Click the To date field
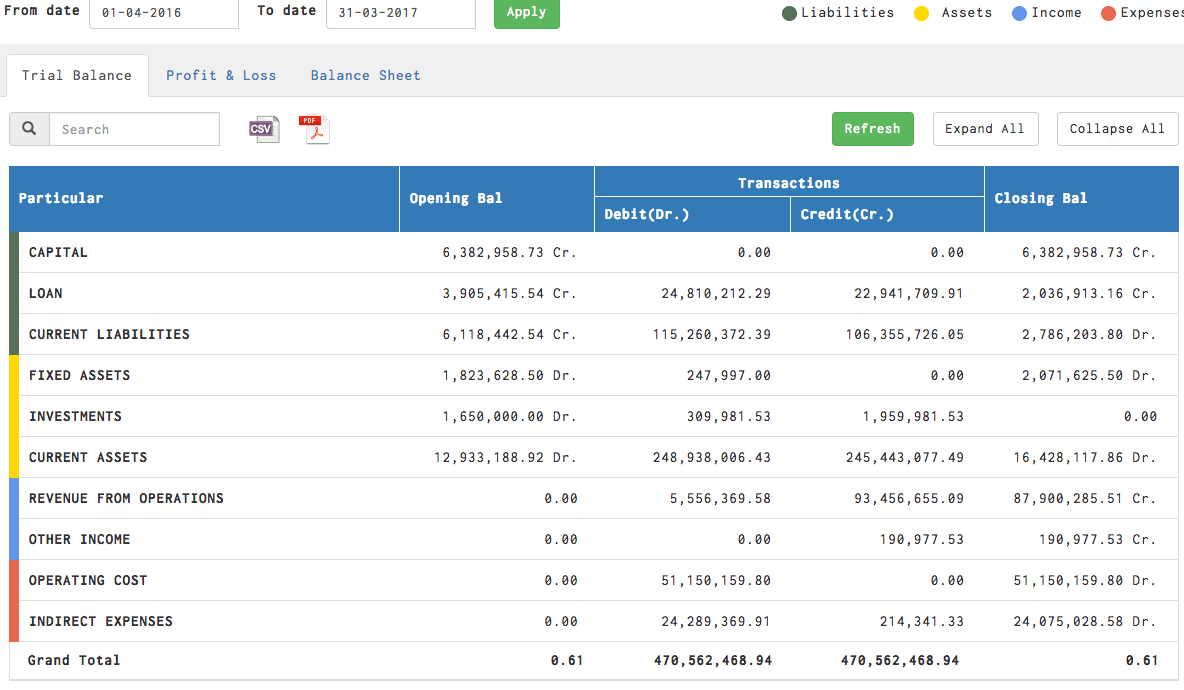This screenshot has width=1184, height=690. coord(400,13)
